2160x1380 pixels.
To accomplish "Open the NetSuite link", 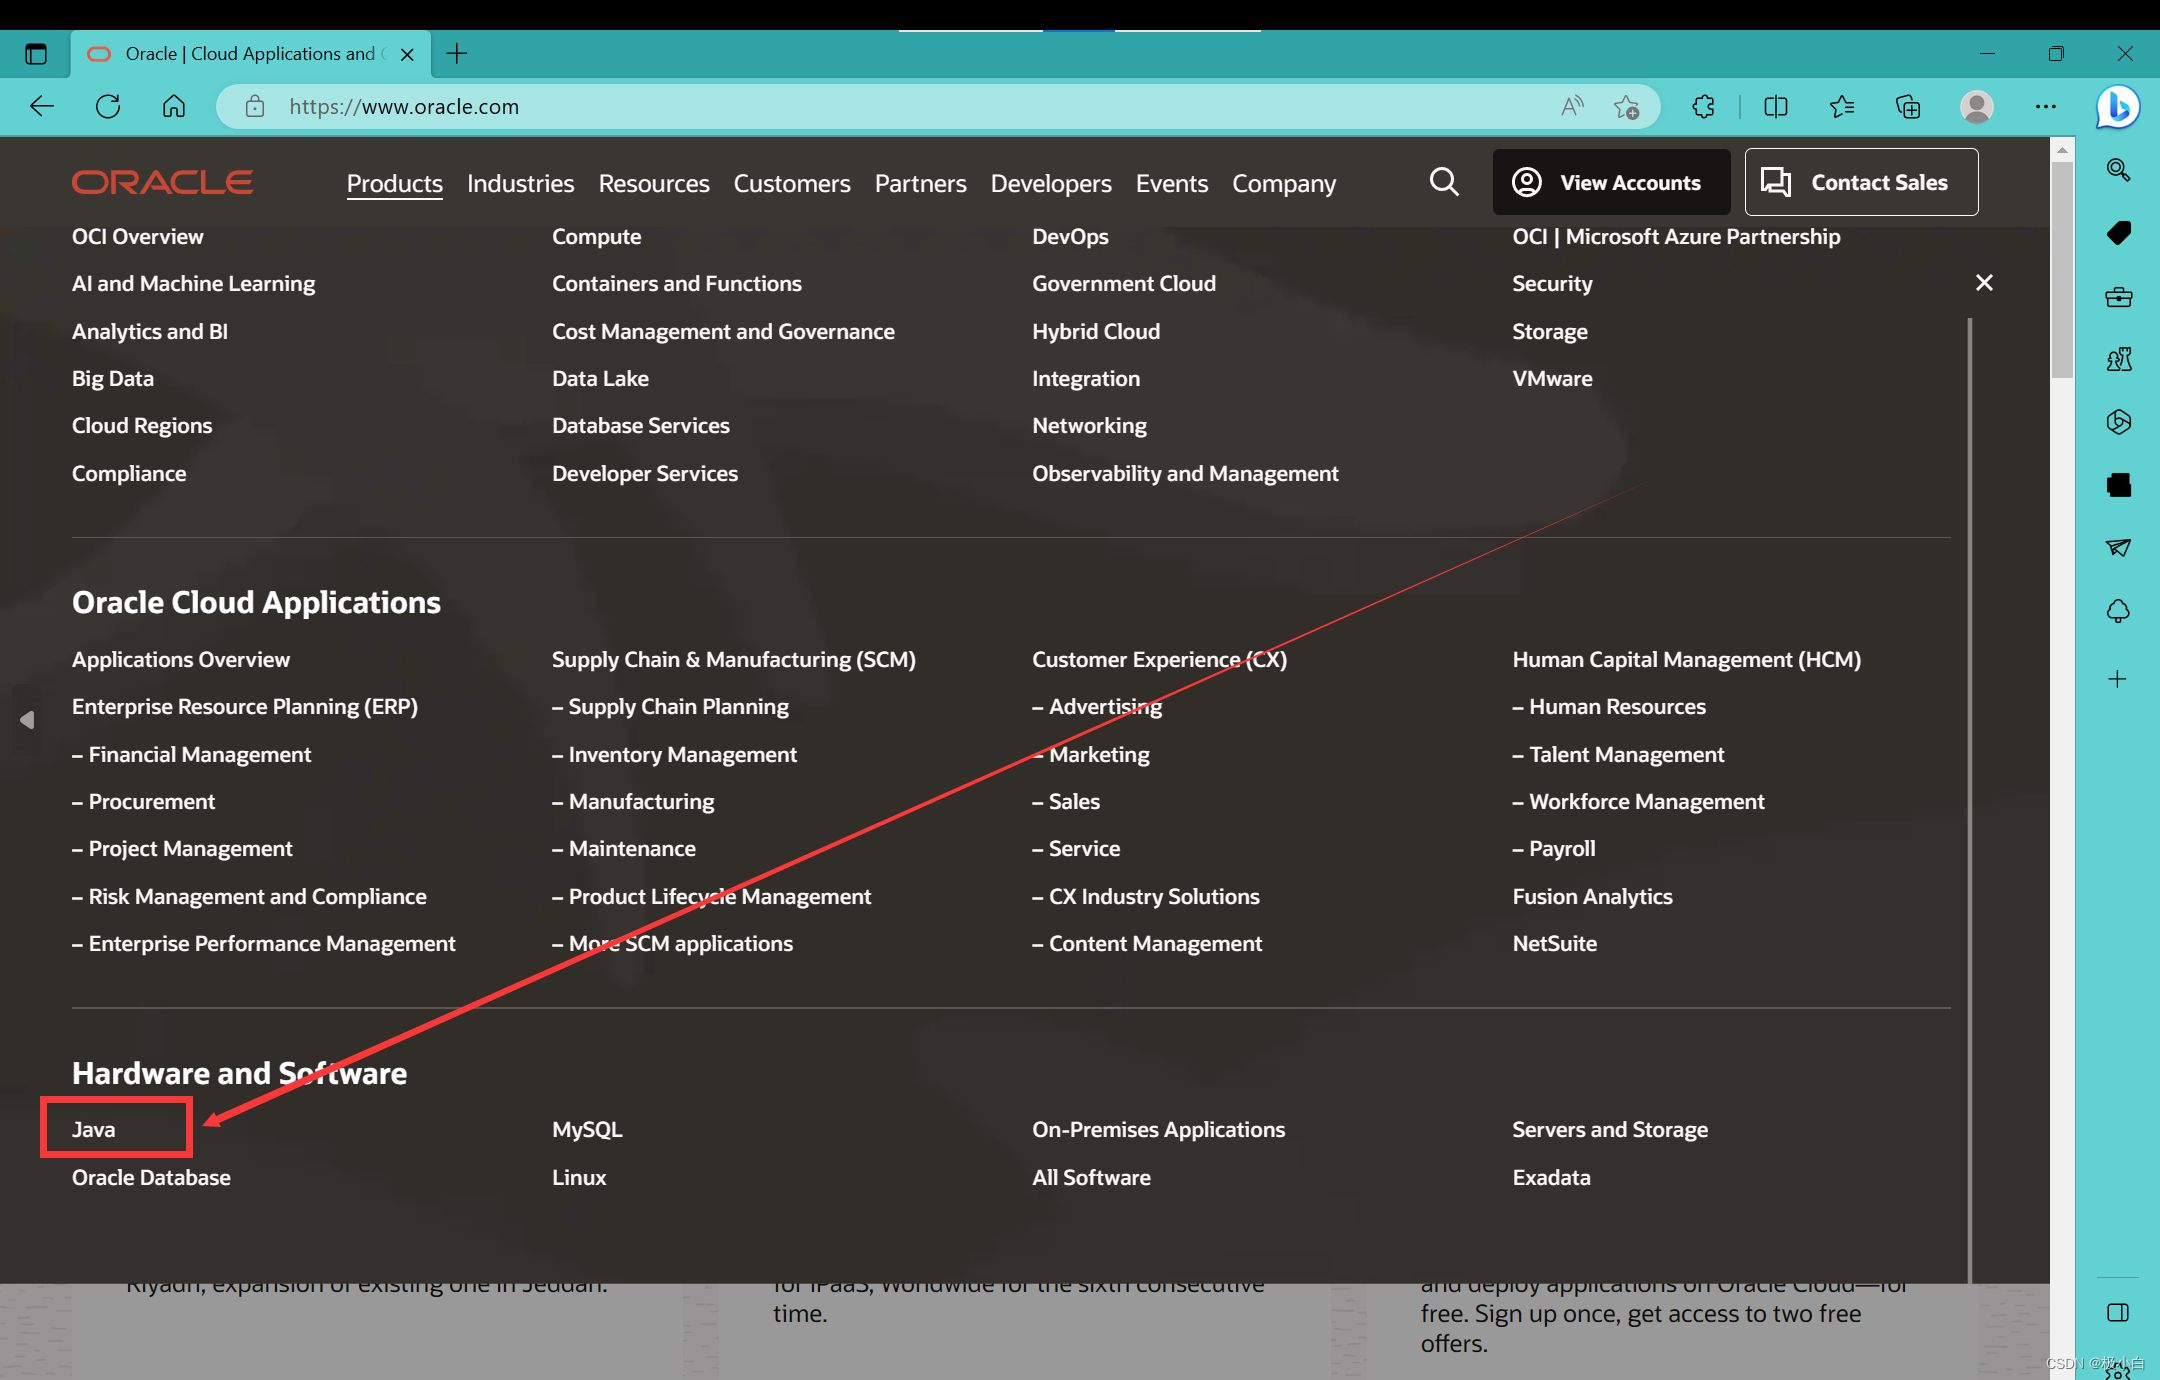I will coord(1554,944).
